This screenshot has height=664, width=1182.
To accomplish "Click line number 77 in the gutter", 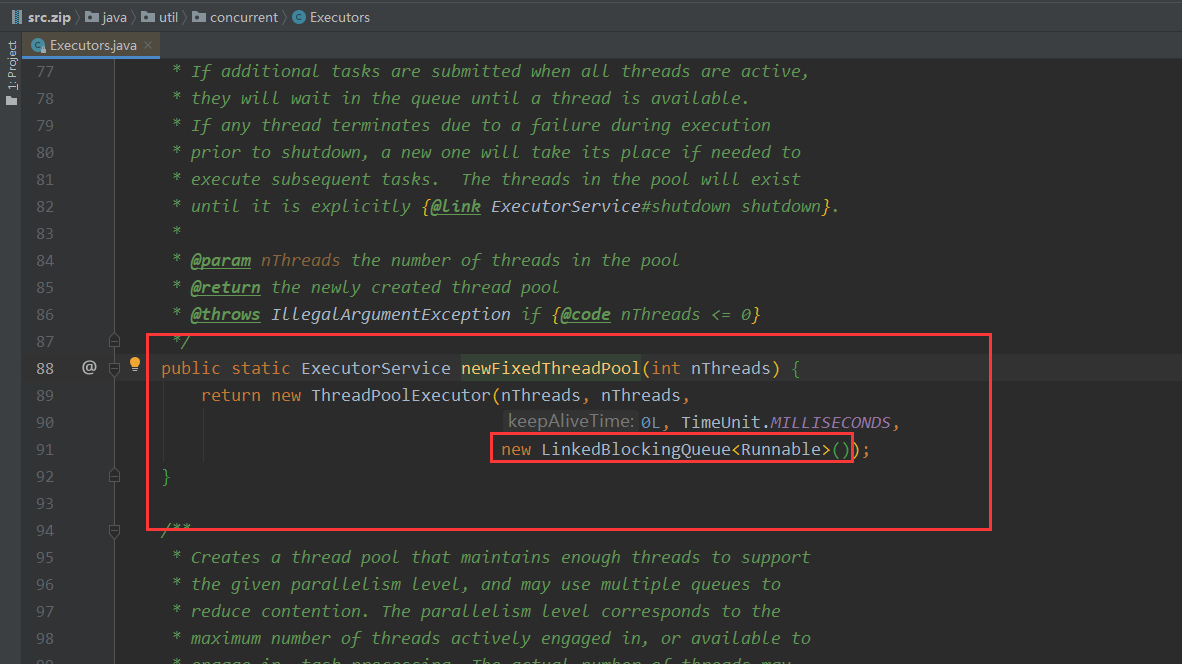I will (x=45, y=72).
